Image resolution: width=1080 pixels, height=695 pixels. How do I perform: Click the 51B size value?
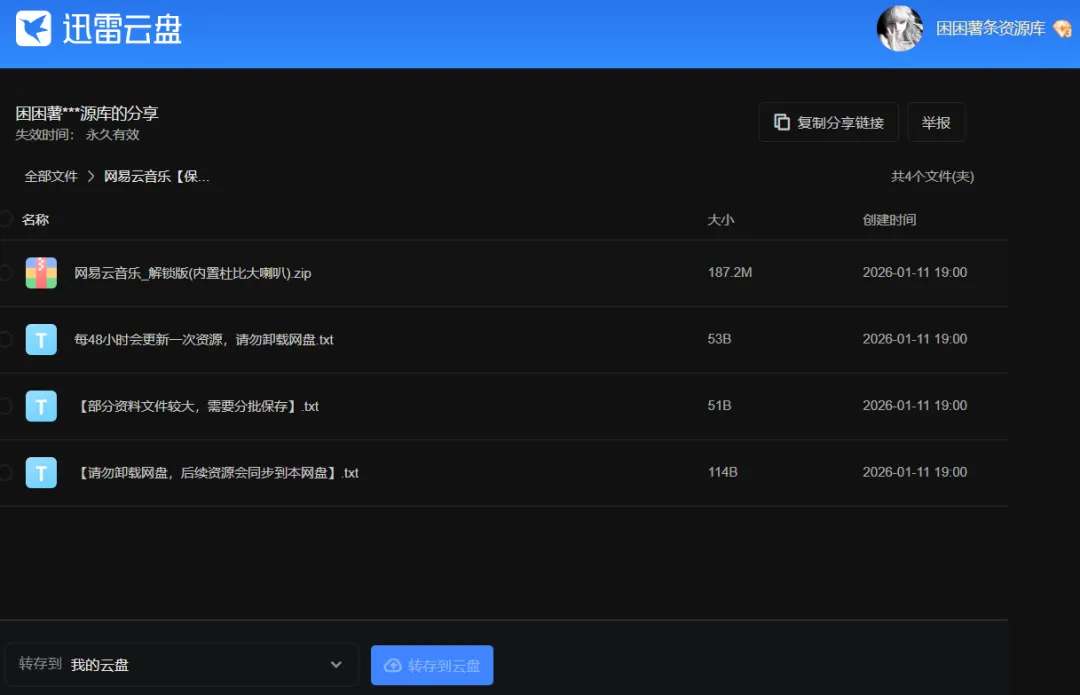pyautogui.click(x=719, y=406)
